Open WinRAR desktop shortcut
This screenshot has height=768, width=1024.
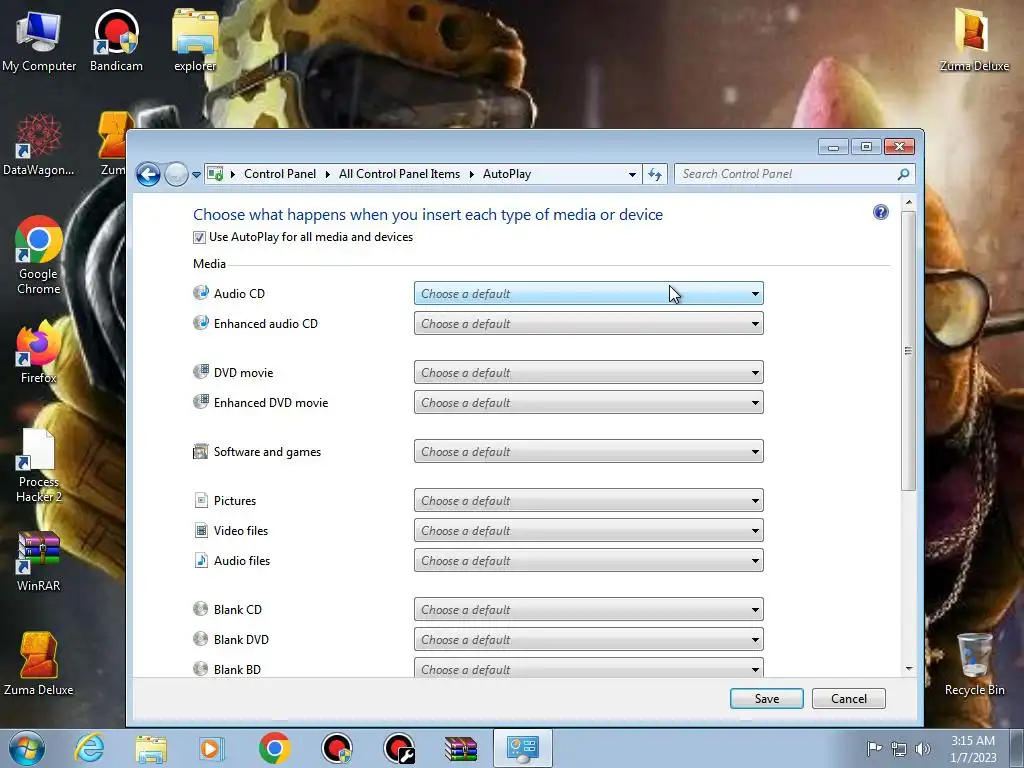[39, 562]
